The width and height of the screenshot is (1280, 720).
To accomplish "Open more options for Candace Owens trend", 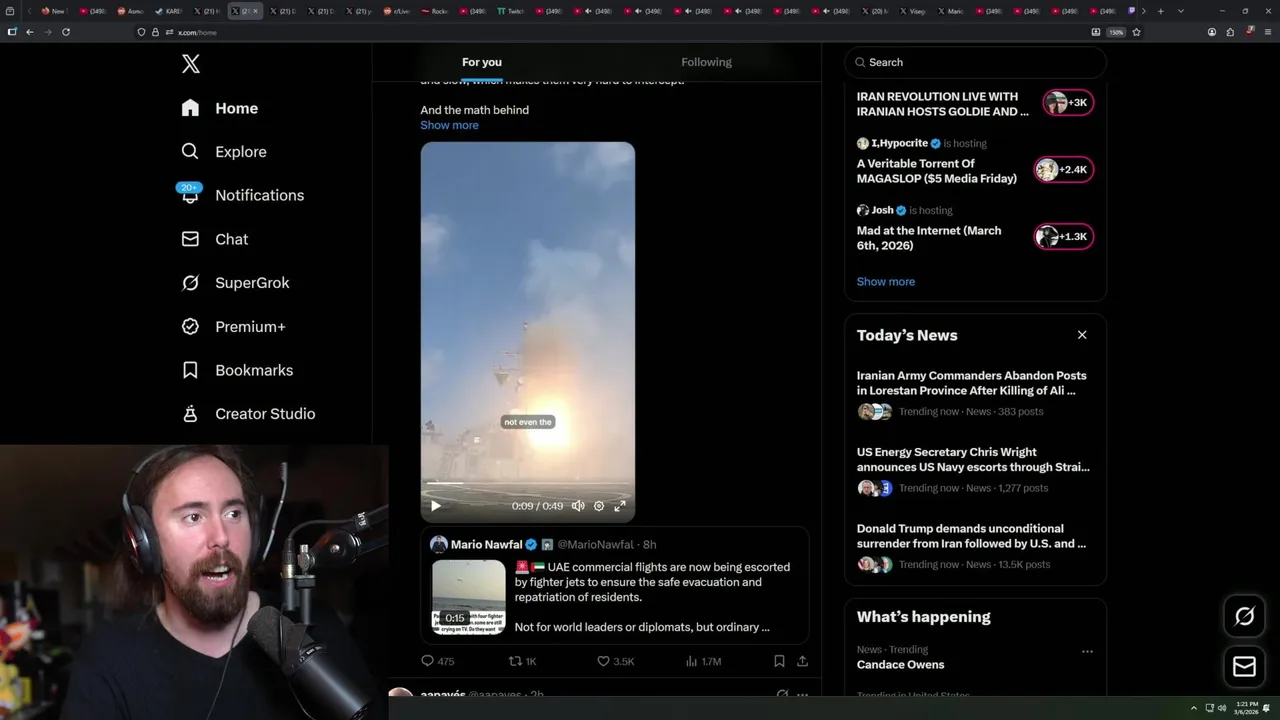I will tap(1087, 651).
